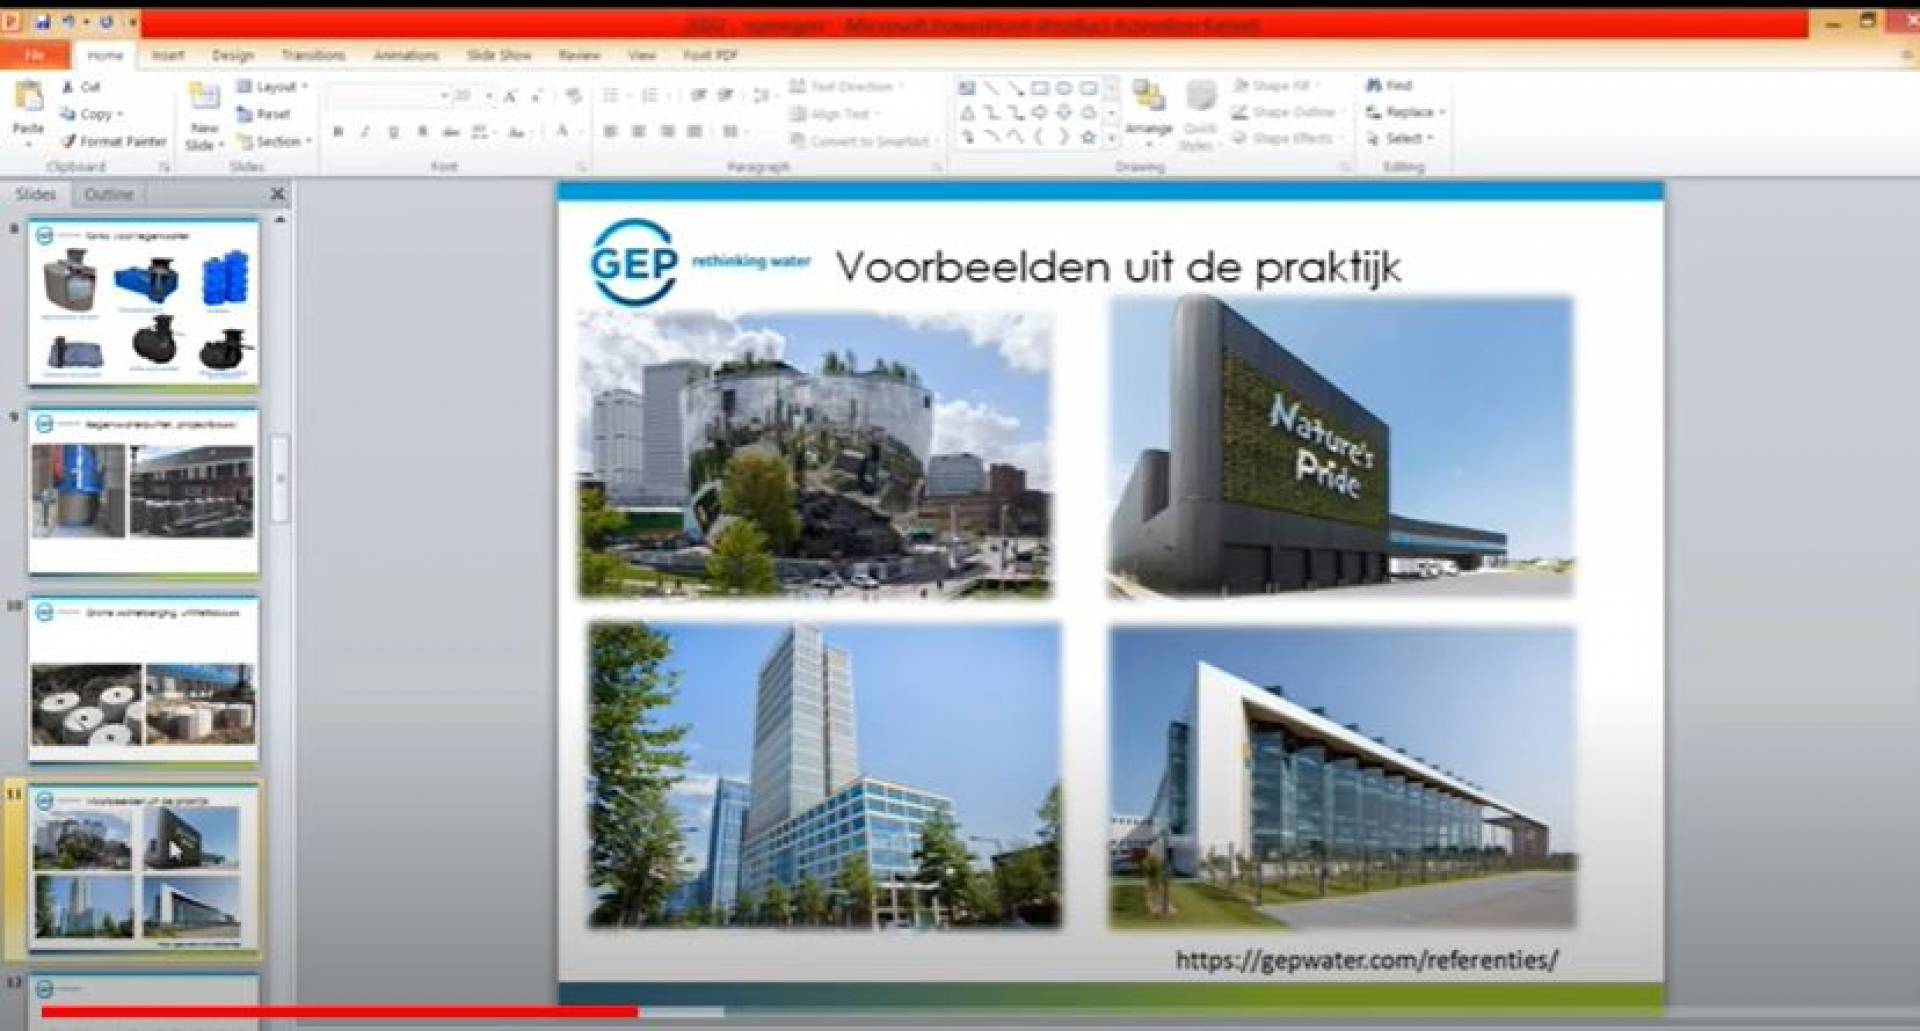Viewport: 1920px width, 1031px height.
Task: Toggle Underline formatting
Action: (394, 132)
